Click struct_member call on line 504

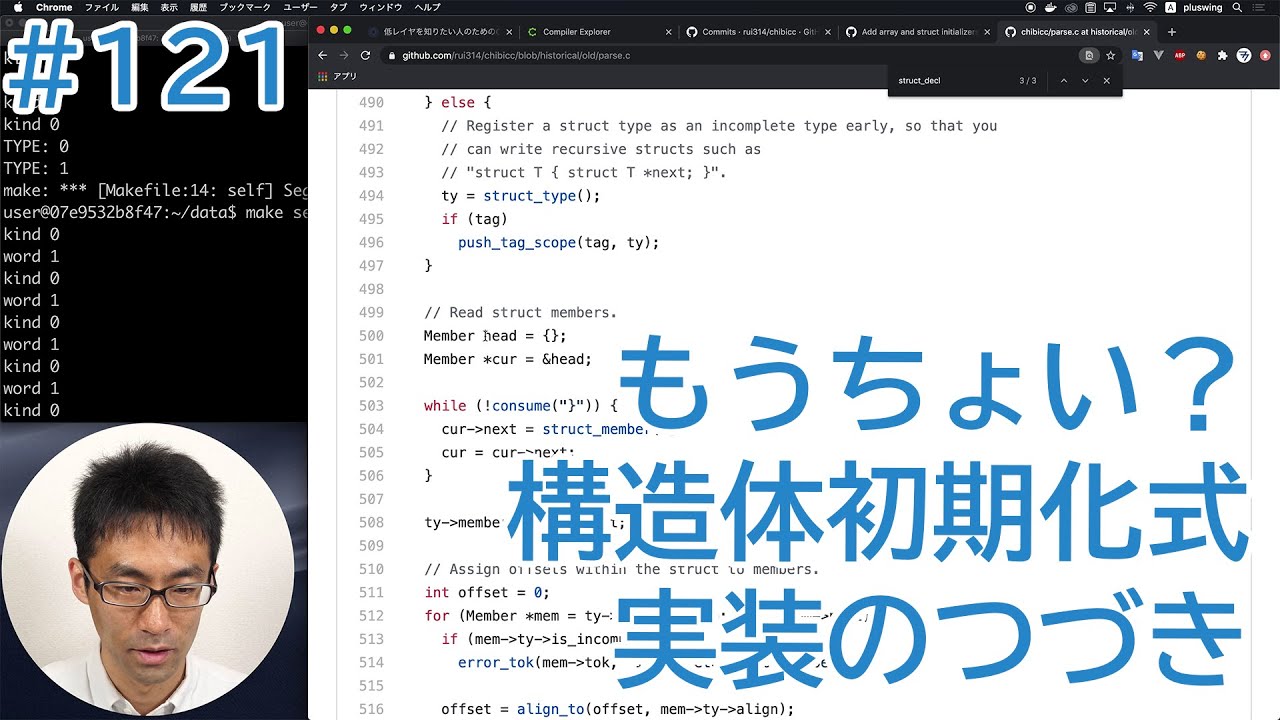coord(596,429)
